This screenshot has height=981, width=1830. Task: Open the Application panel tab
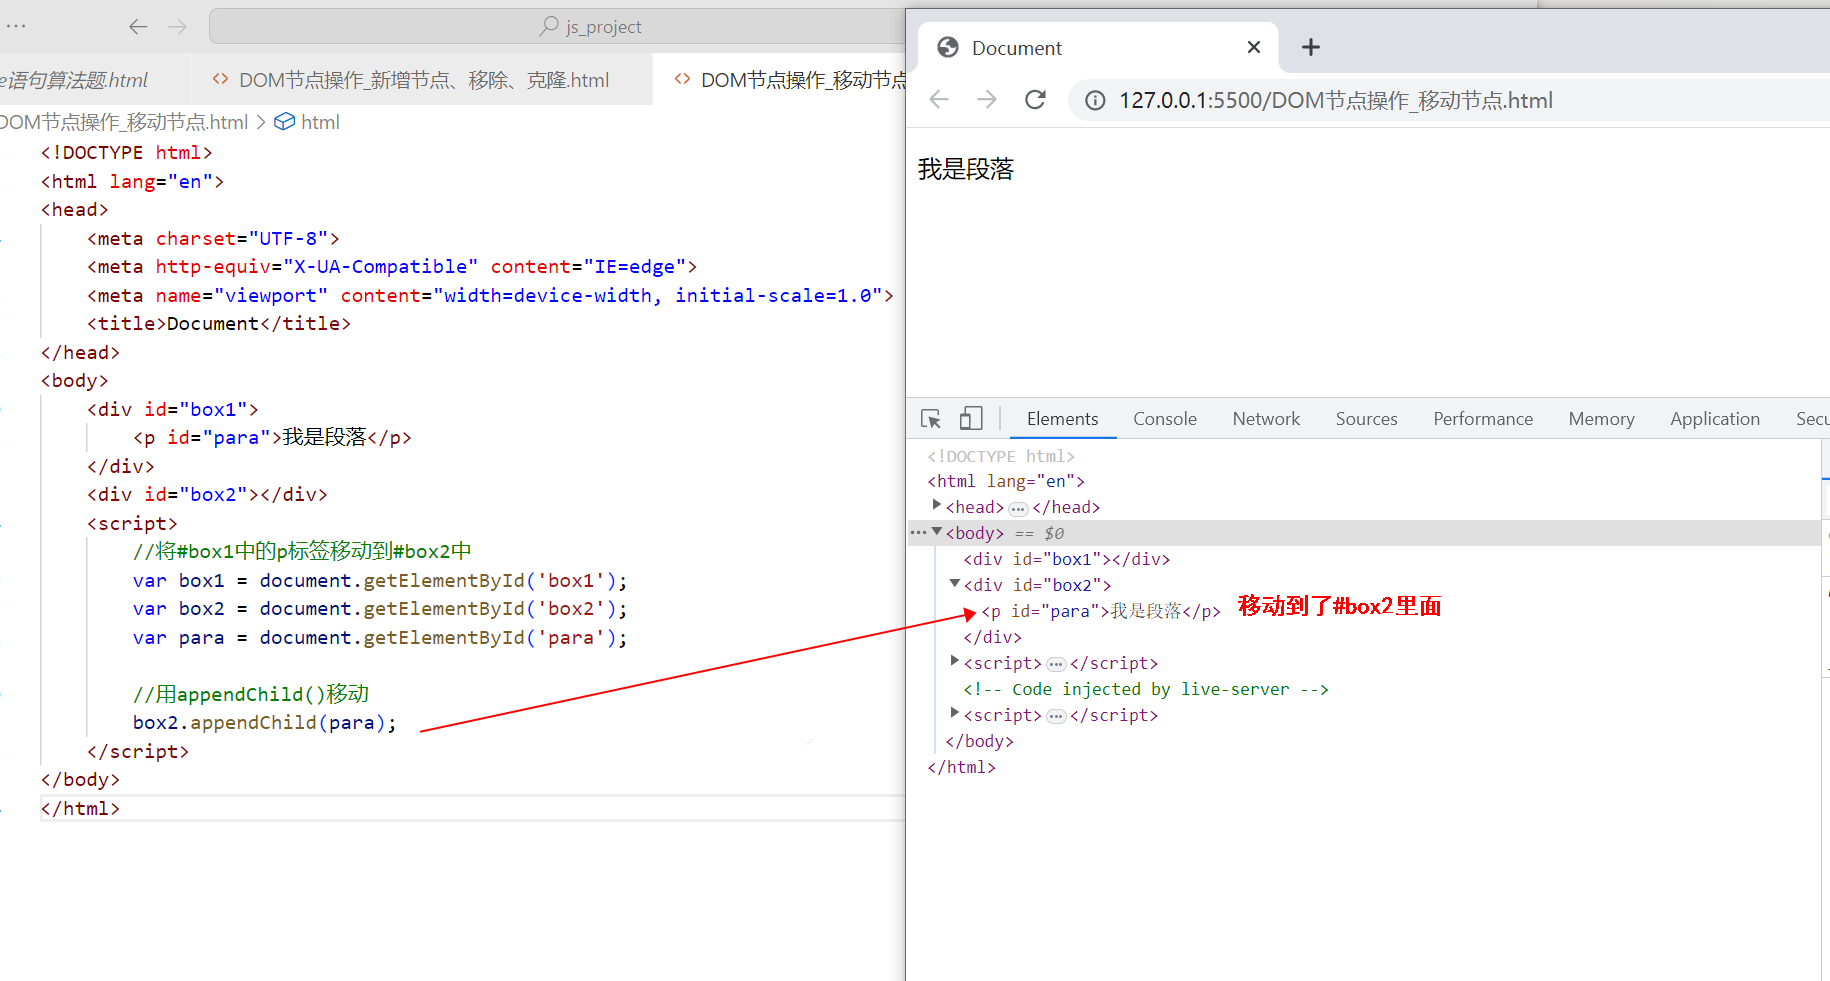click(x=1715, y=419)
